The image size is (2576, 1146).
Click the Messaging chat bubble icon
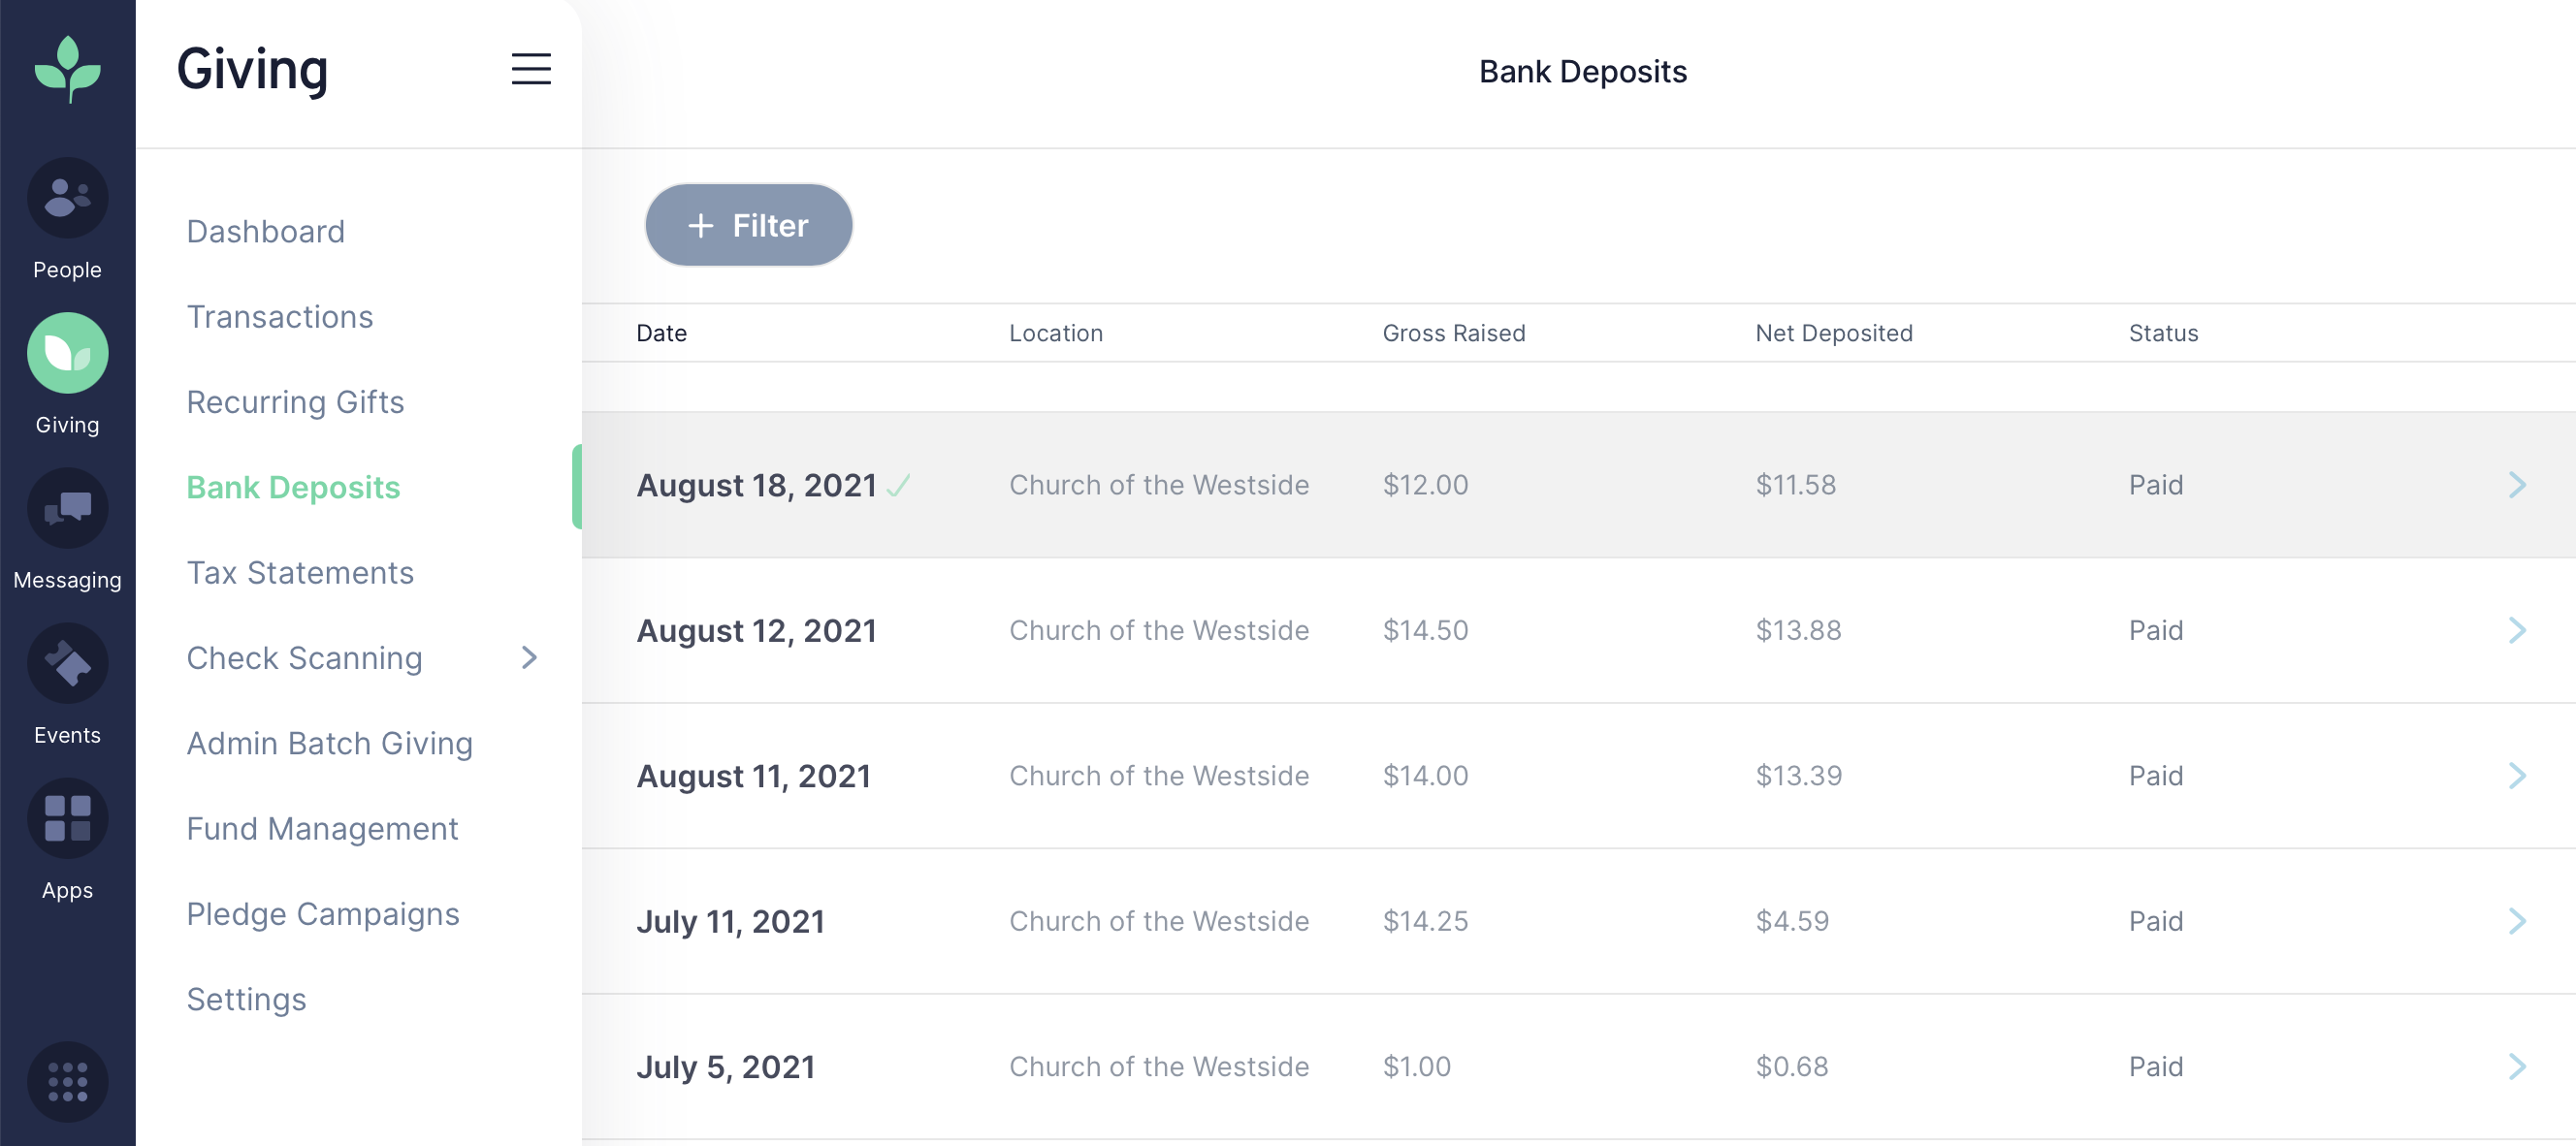tap(66, 508)
